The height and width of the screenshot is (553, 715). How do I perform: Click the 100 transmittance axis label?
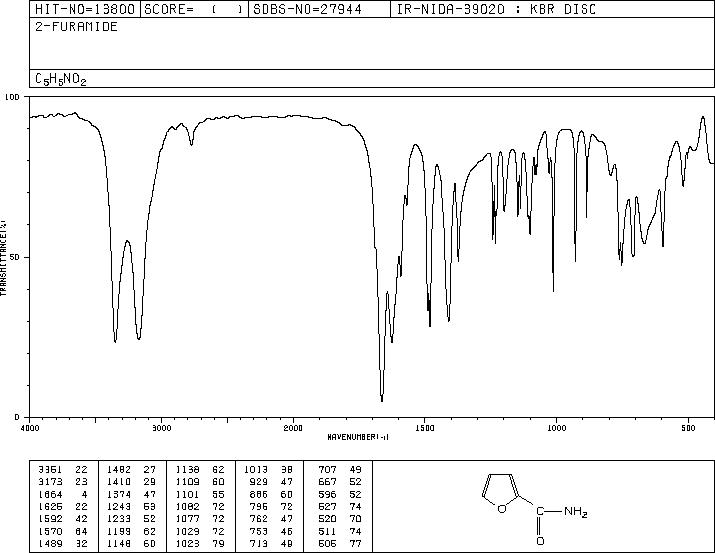(x=12, y=97)
